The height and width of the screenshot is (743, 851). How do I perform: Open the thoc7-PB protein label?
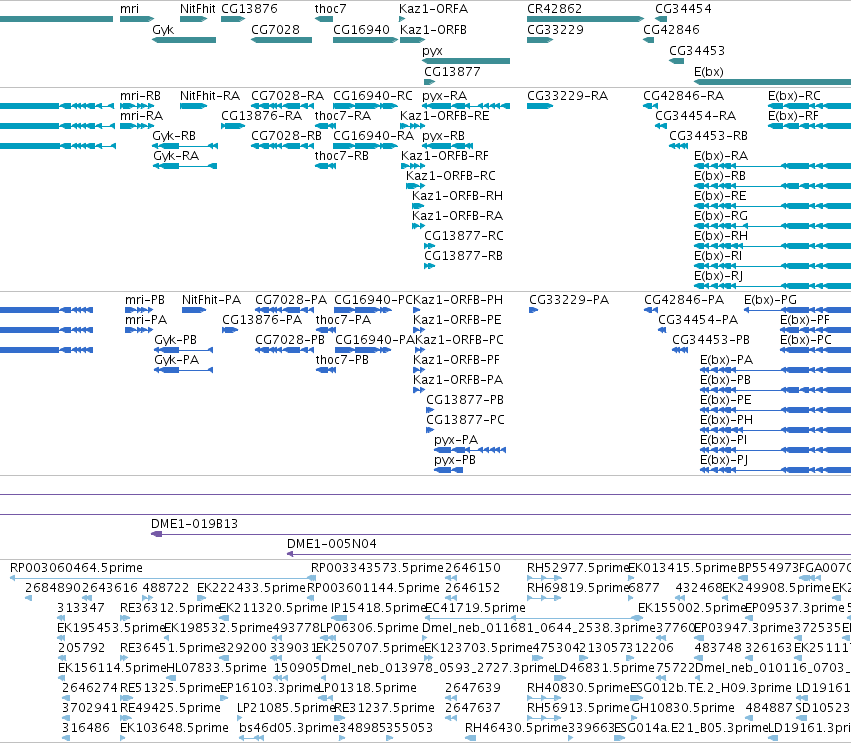click(342, 360)
